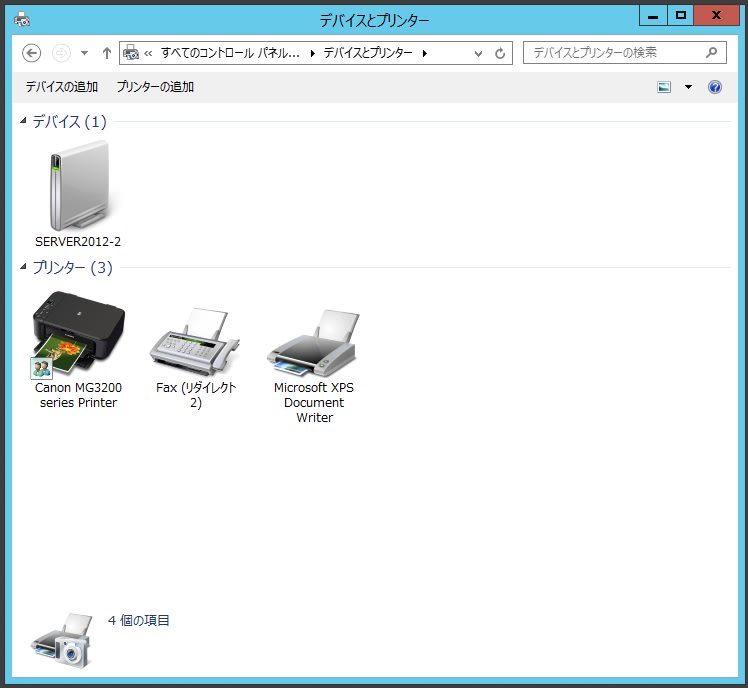The height and width of the screenshot is (688, 748).
Task: Open the Help question mark icon
Action: [715, 87]
